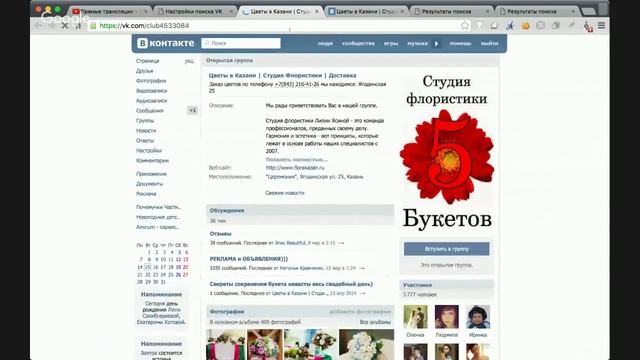Image resolution: width=640 pixels, height=360 pixels.
Task: Click the search field in VK header
Action: pyautogui.click(x=241, y=43)
